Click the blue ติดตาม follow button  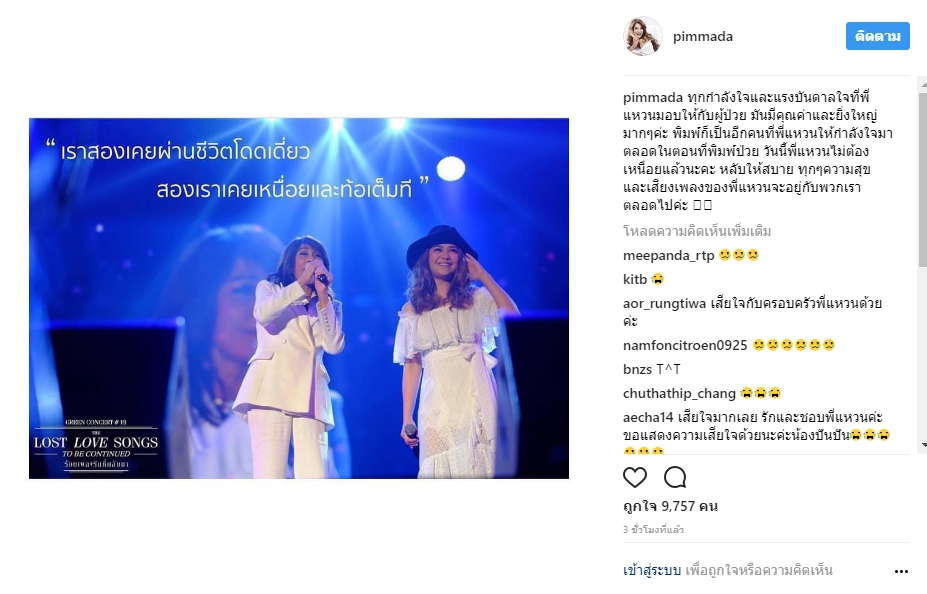click(877, 36)
